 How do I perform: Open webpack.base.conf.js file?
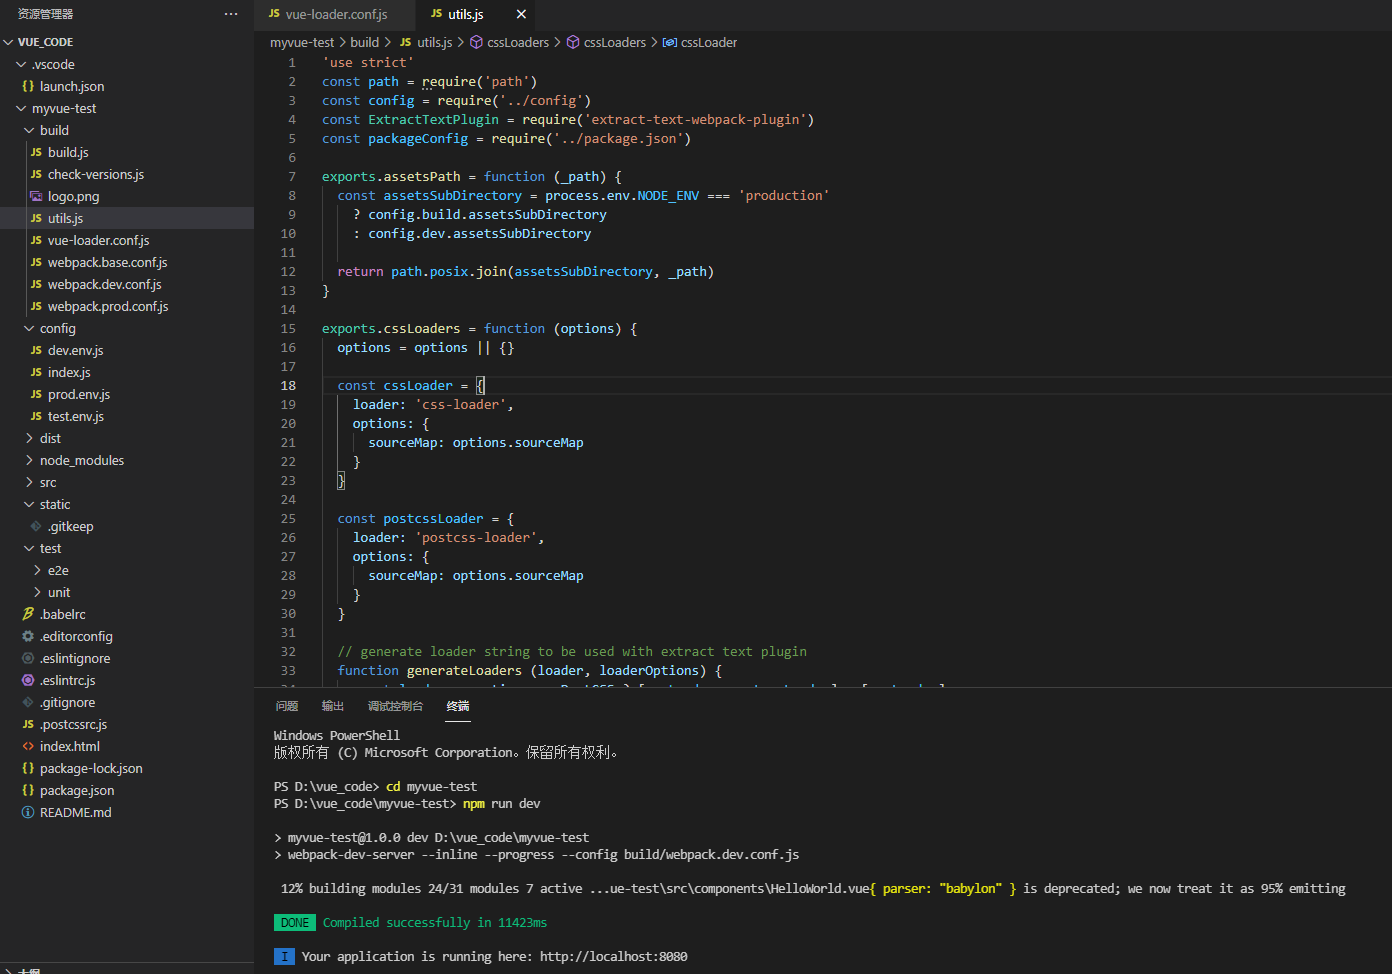(127, 262)
